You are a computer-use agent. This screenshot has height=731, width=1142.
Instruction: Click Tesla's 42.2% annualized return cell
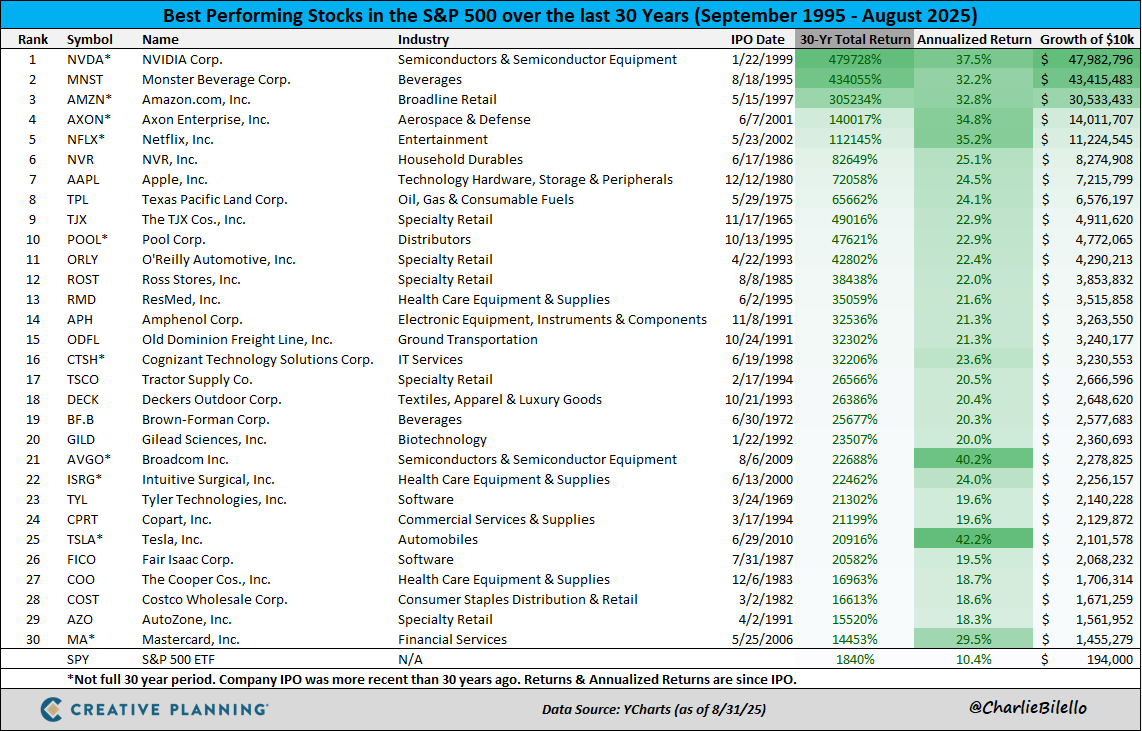click(974, 540)
